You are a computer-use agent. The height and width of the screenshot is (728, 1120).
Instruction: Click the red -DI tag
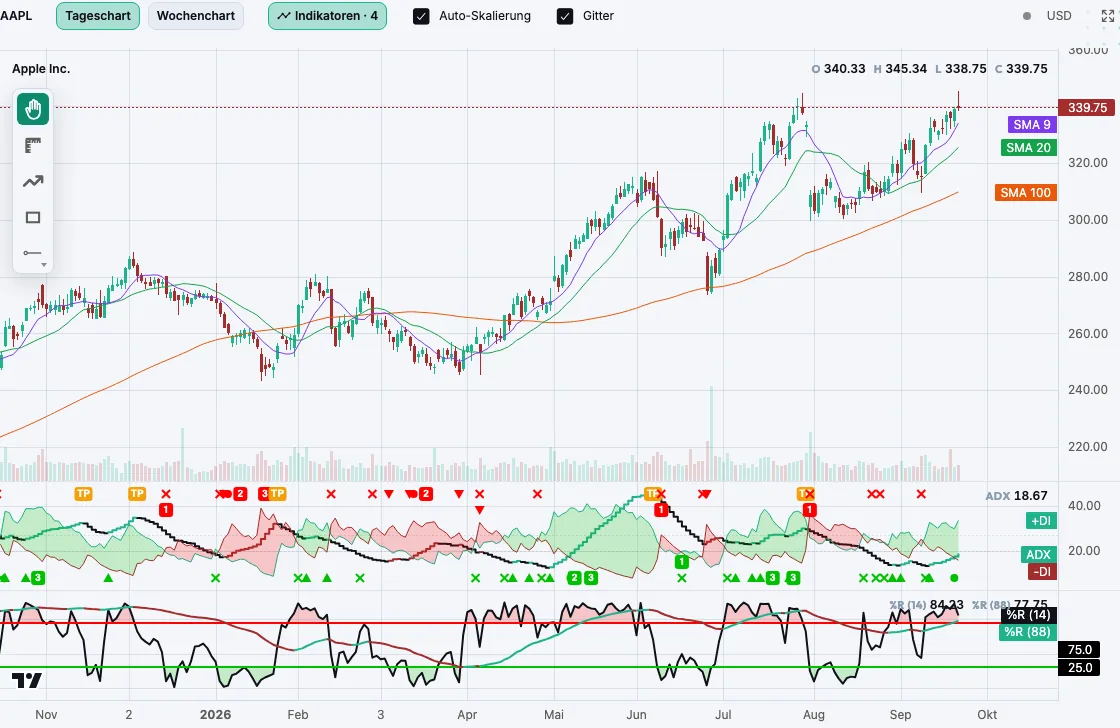1041,571
